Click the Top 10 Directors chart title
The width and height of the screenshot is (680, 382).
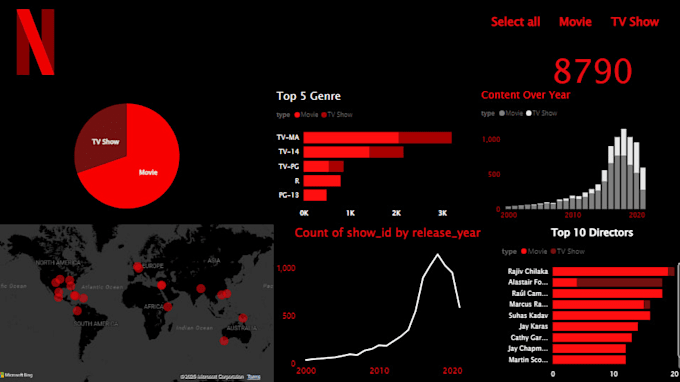point(592,233)
